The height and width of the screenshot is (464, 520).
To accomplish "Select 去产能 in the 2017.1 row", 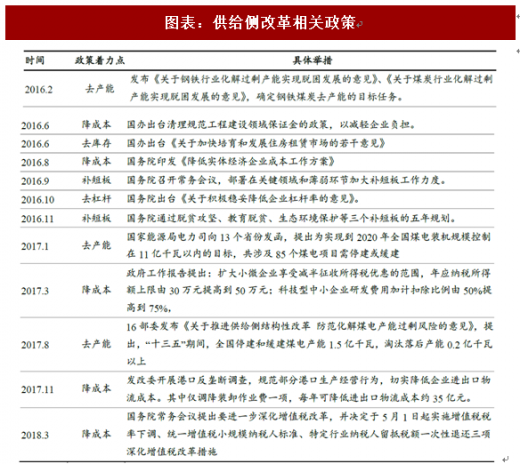I will click(97, 245).
